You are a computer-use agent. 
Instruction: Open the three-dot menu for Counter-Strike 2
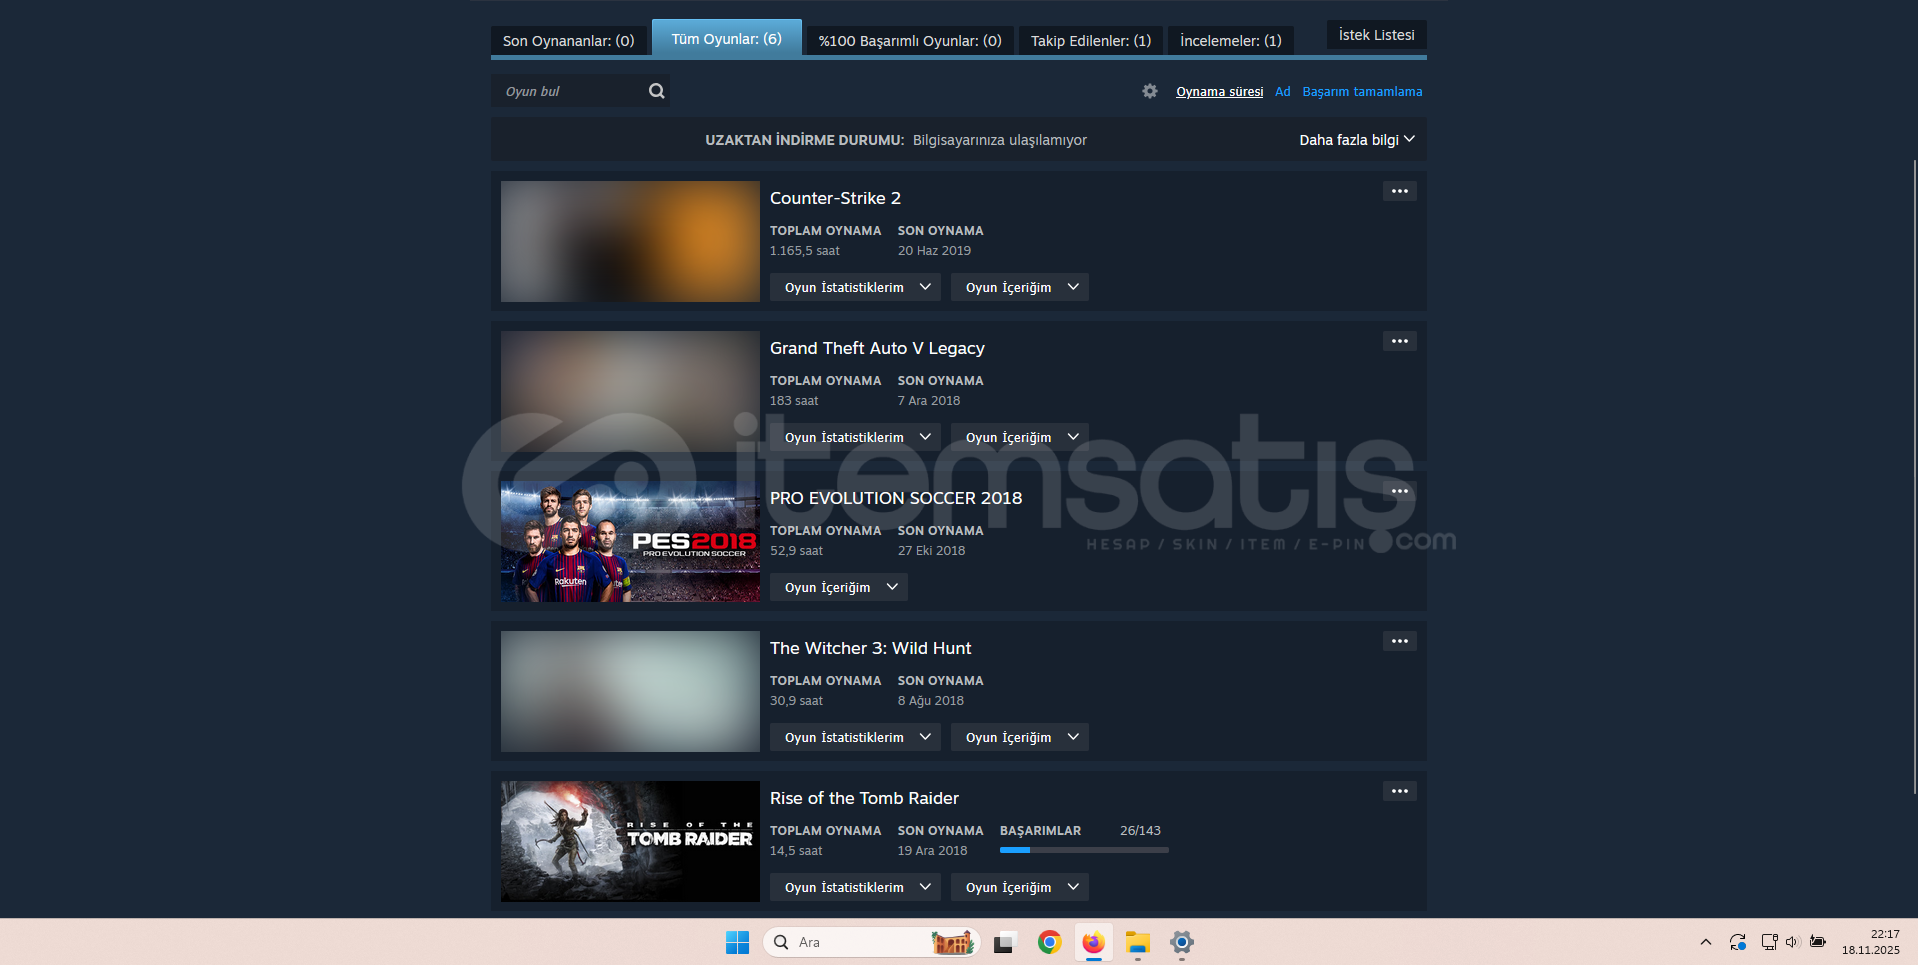click(x=1400, y=191)
